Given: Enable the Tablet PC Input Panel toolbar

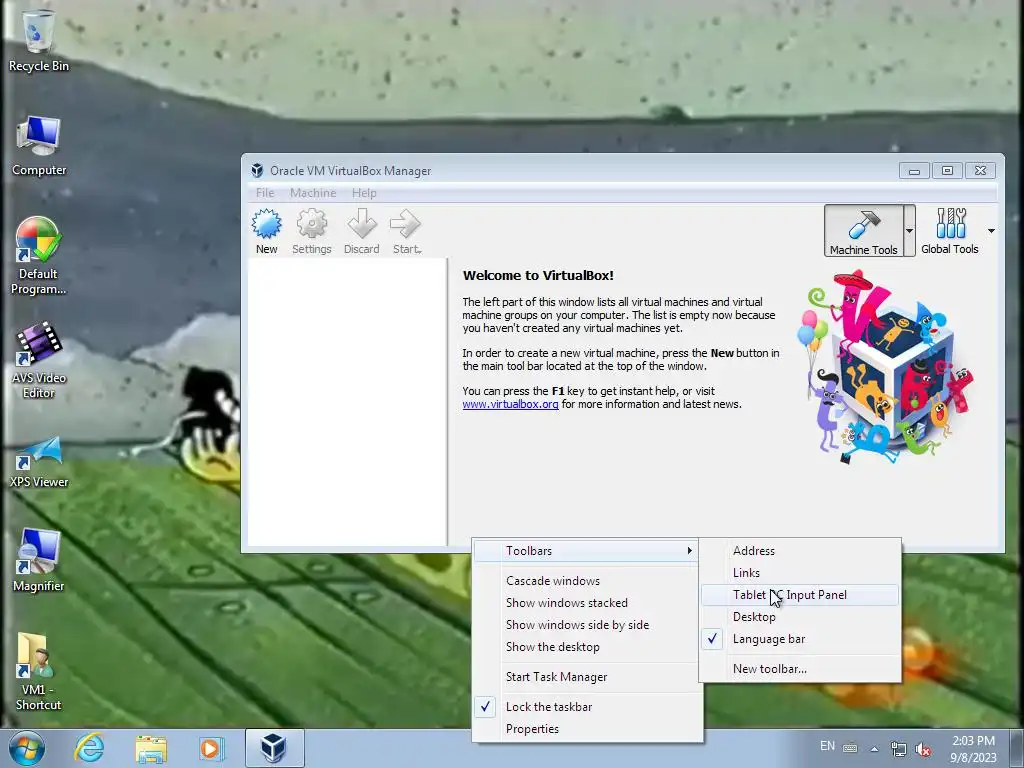Looking at the screenshot, I should click(800, 595).
